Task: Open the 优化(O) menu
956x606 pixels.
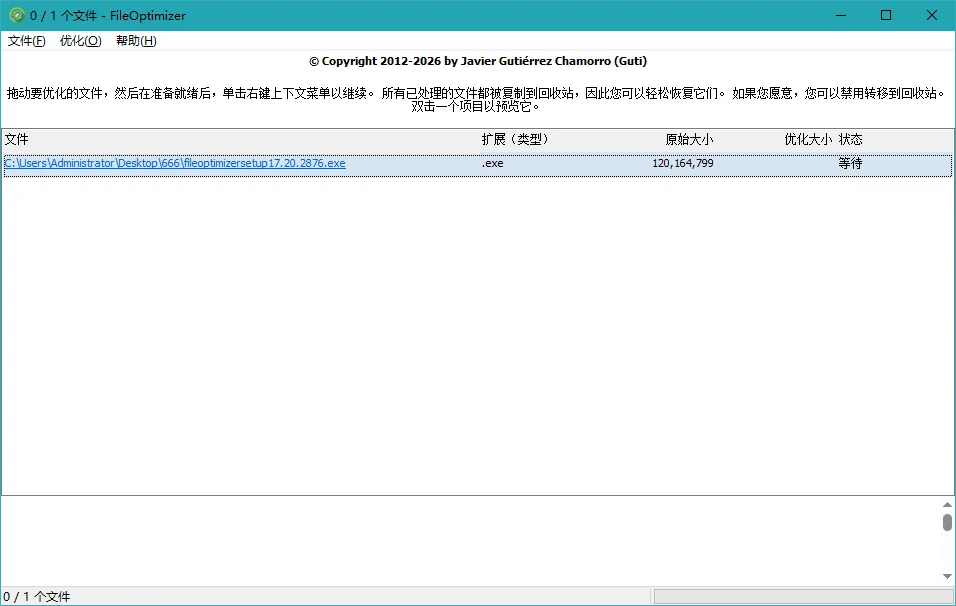Action: [80, 41]
